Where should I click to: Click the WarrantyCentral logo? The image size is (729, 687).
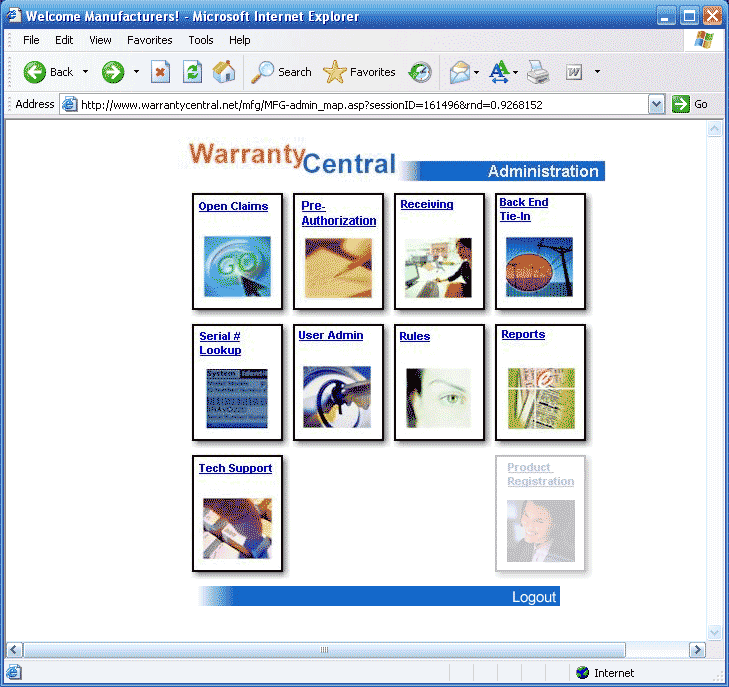click(292, 159)
